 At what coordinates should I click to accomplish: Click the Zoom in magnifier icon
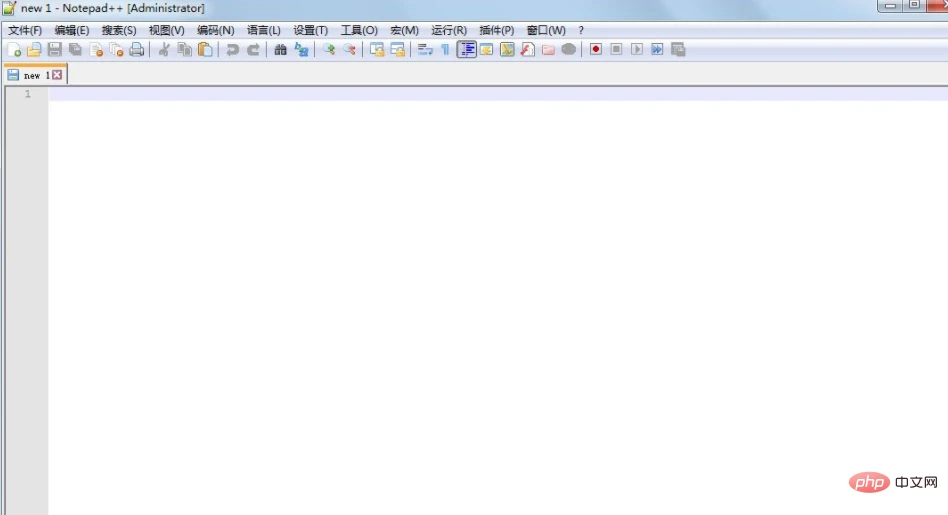pos(328,49)
